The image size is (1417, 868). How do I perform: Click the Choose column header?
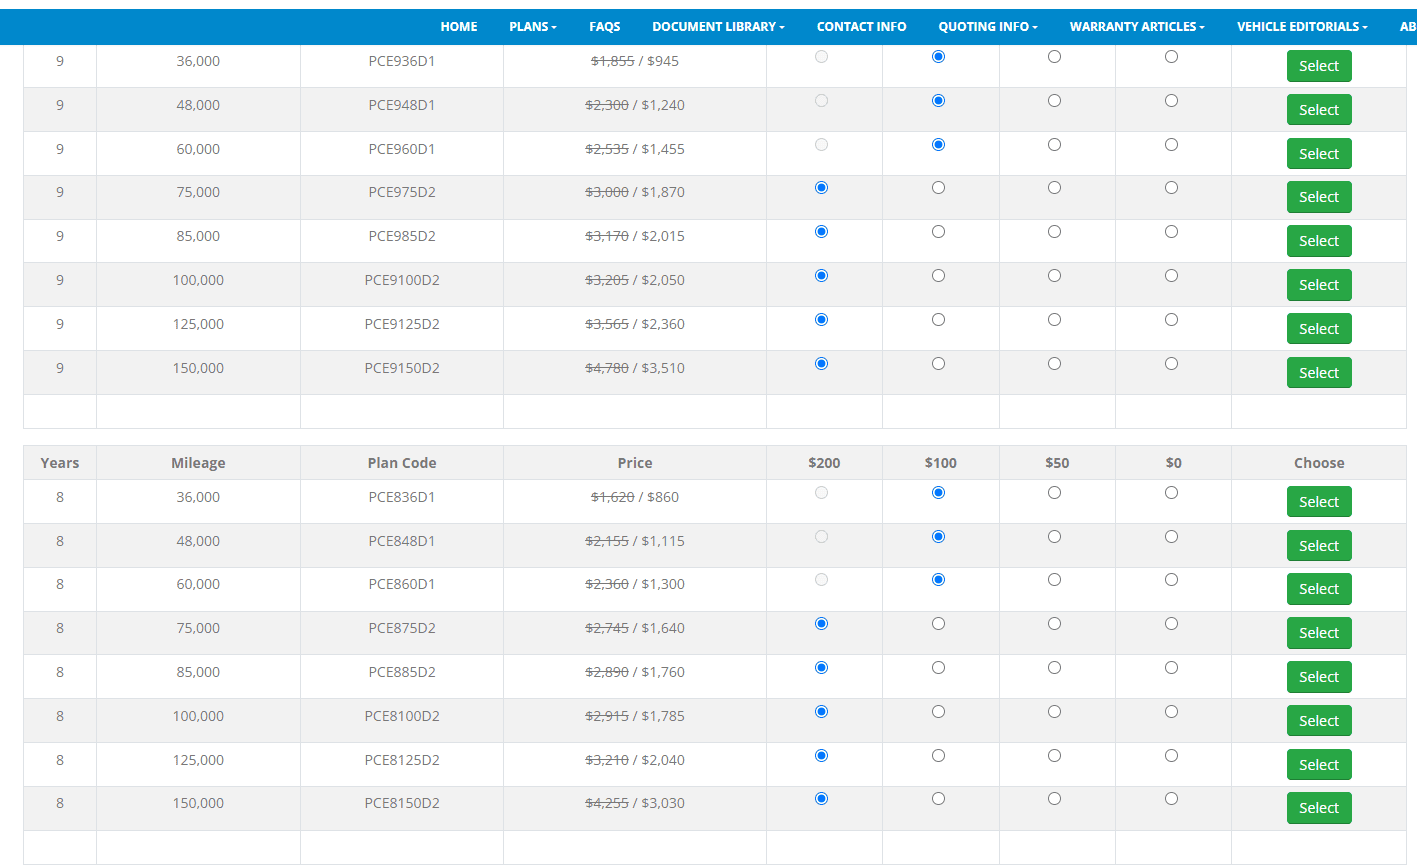point(1319,463)
